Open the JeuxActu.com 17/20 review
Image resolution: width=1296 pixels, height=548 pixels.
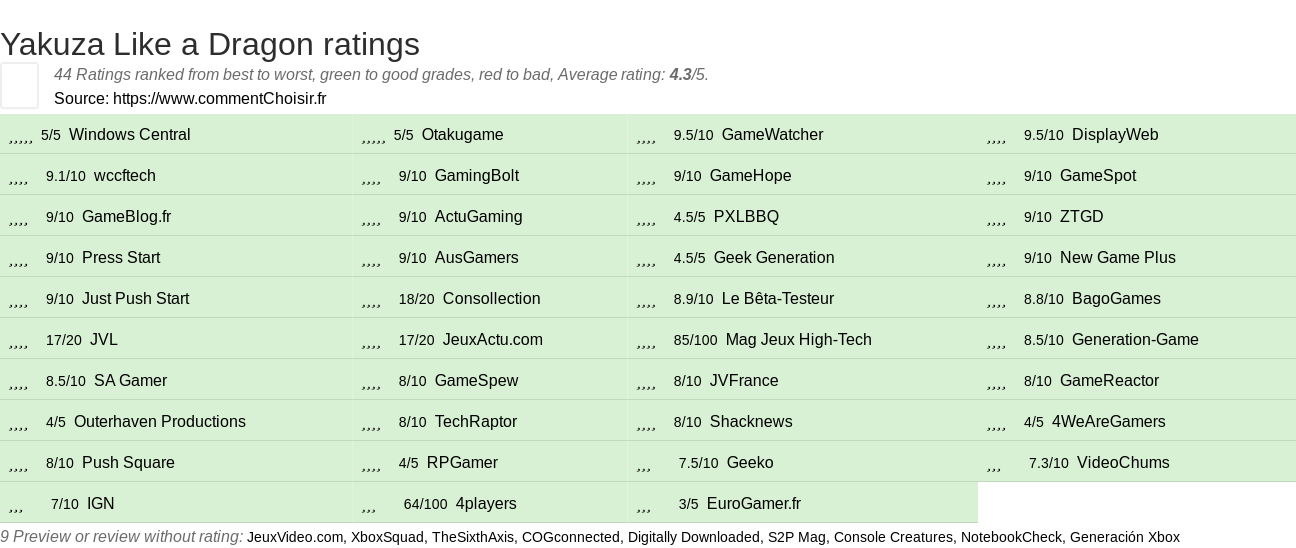[493, 340]
